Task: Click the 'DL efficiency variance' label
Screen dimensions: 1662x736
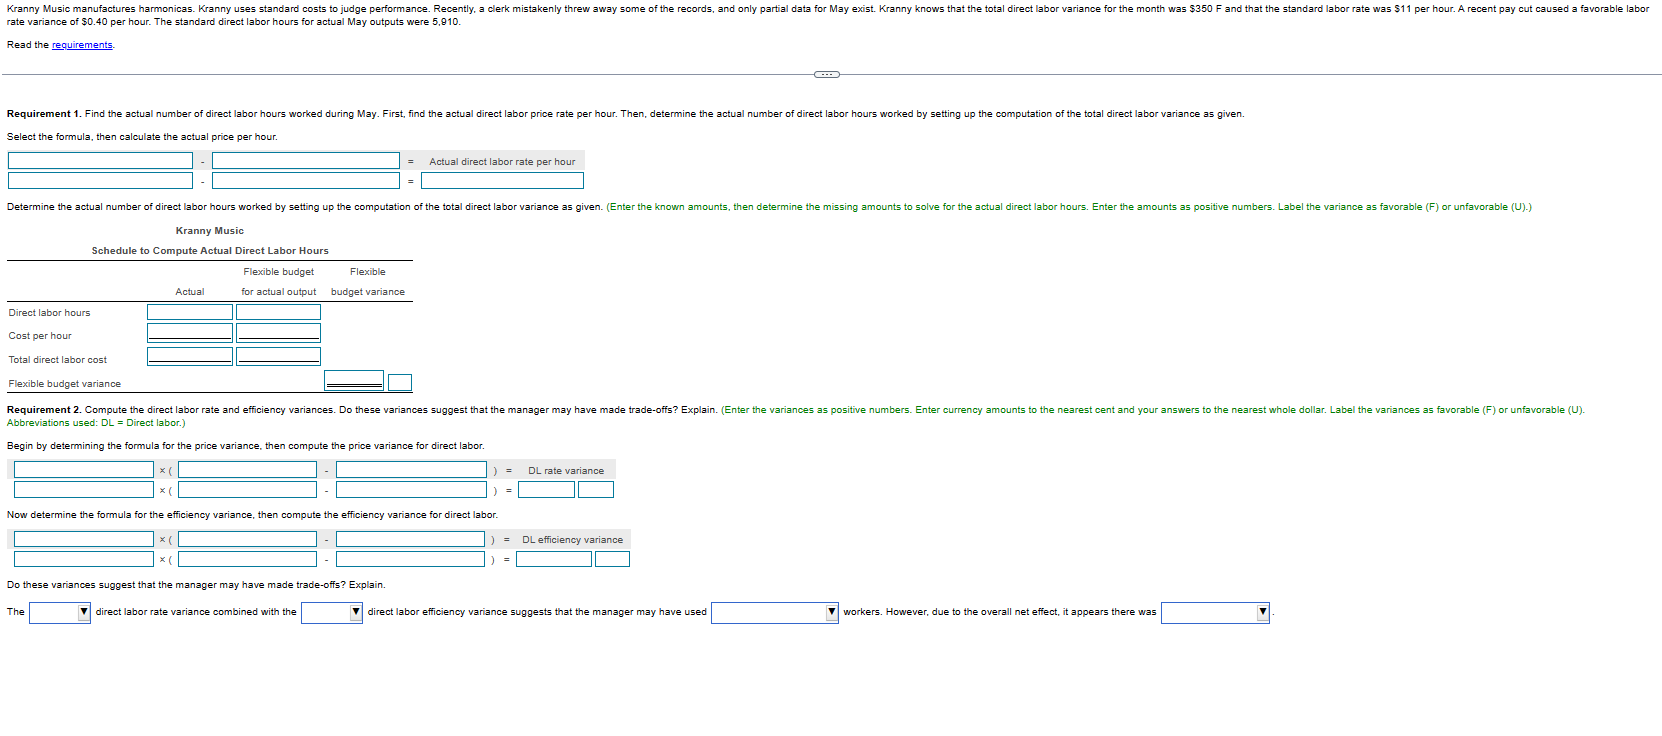Action: point(572,540)
